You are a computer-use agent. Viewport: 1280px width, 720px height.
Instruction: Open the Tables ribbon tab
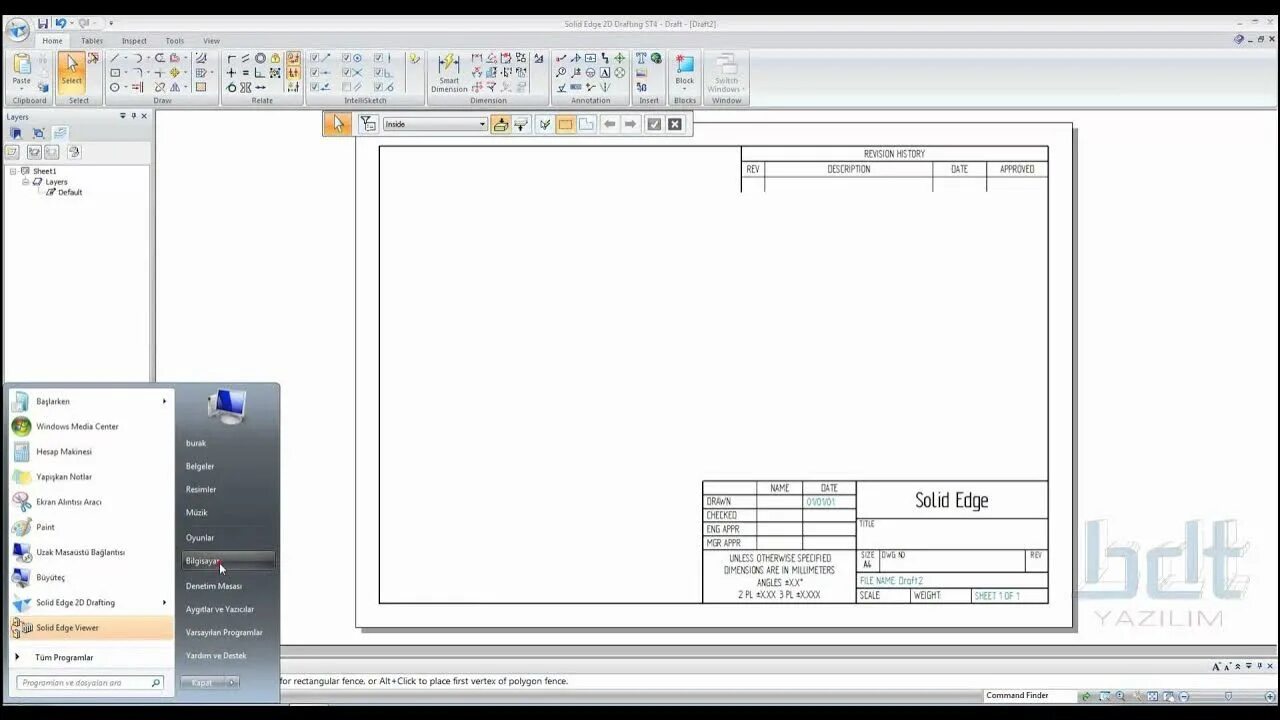pos(92,41)
